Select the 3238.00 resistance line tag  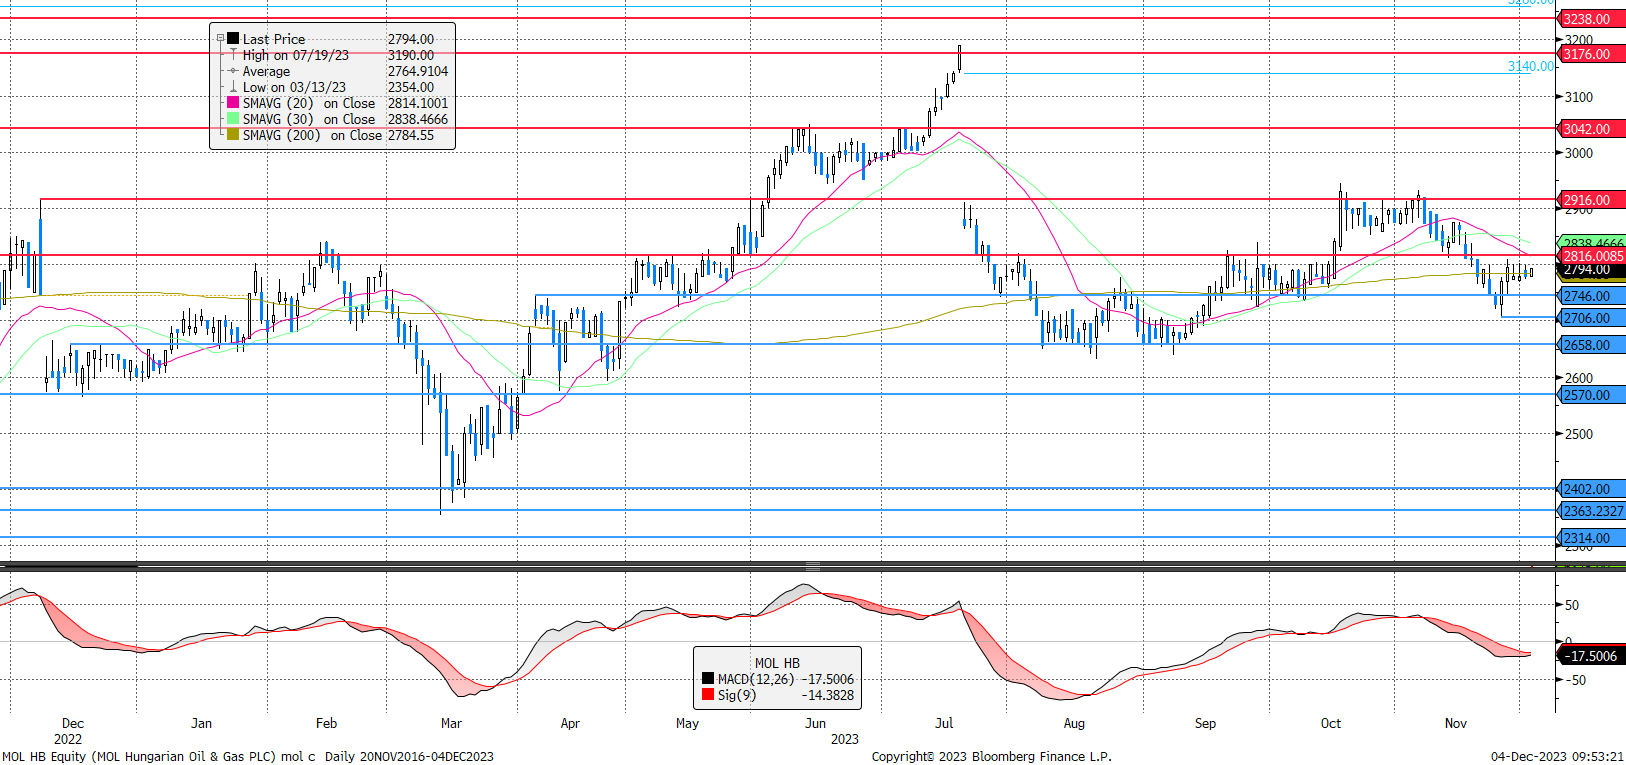(x=1591, y=19)
